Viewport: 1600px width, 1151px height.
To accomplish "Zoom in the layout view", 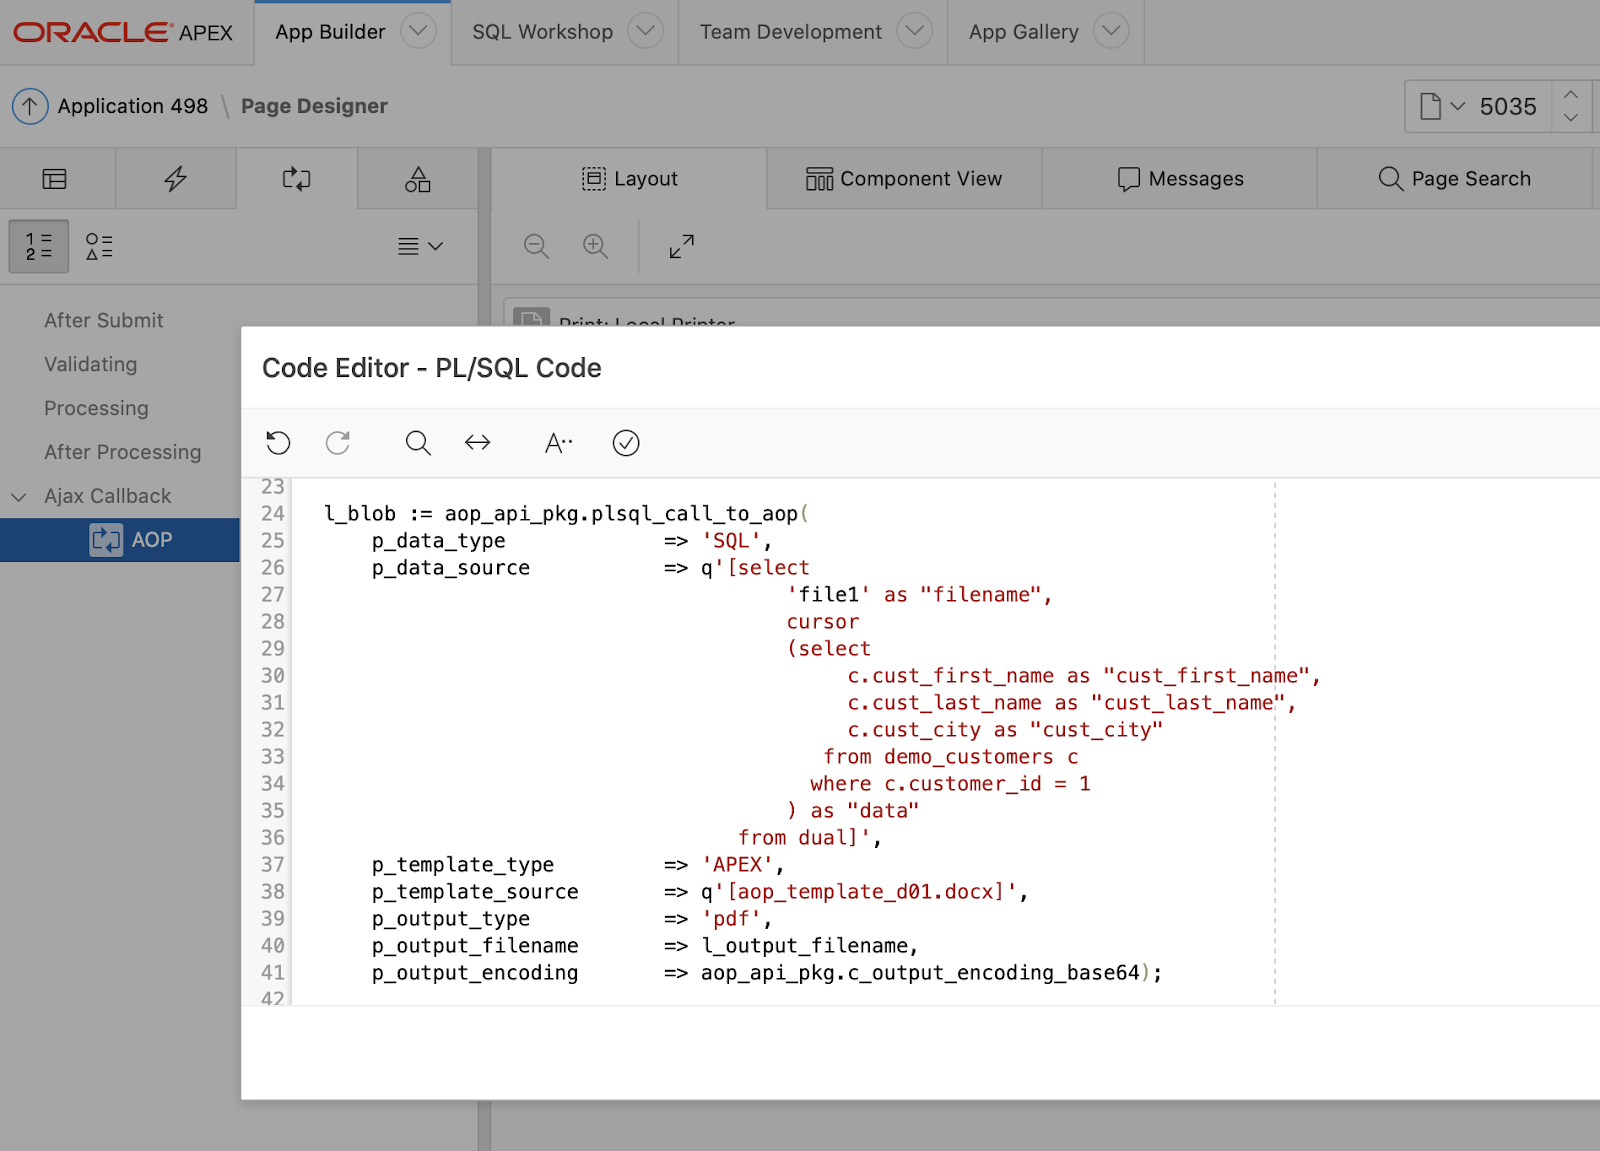I will point(596,246).
